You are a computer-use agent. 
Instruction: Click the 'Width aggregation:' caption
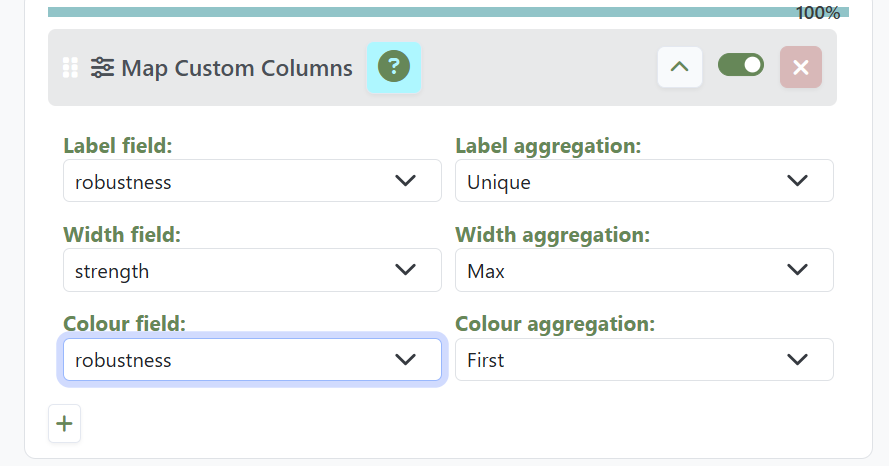click(552, 235)
